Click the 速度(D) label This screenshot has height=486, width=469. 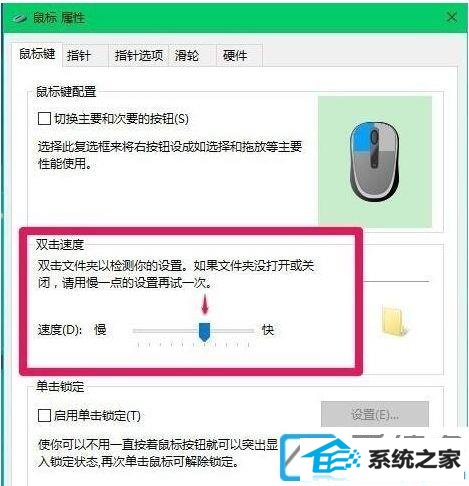[60, 330]
